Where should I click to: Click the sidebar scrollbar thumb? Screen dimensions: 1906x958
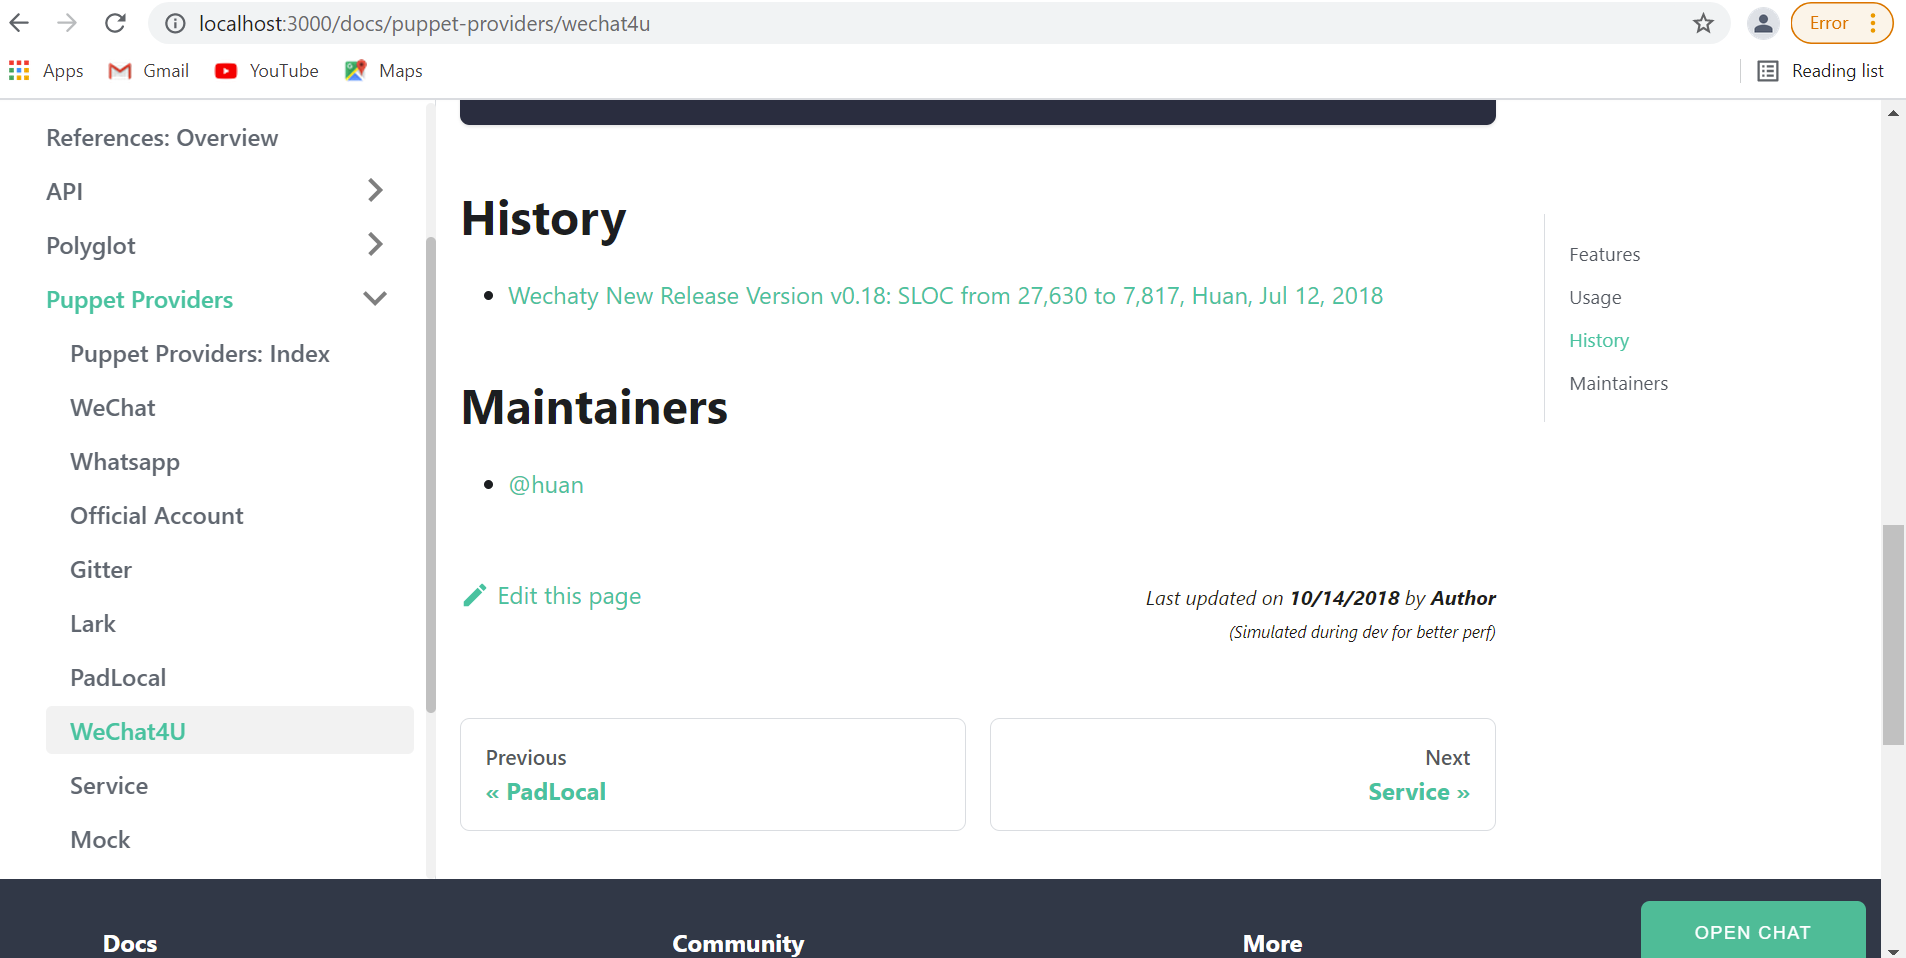pyautogui.click(x=431, y=475)
